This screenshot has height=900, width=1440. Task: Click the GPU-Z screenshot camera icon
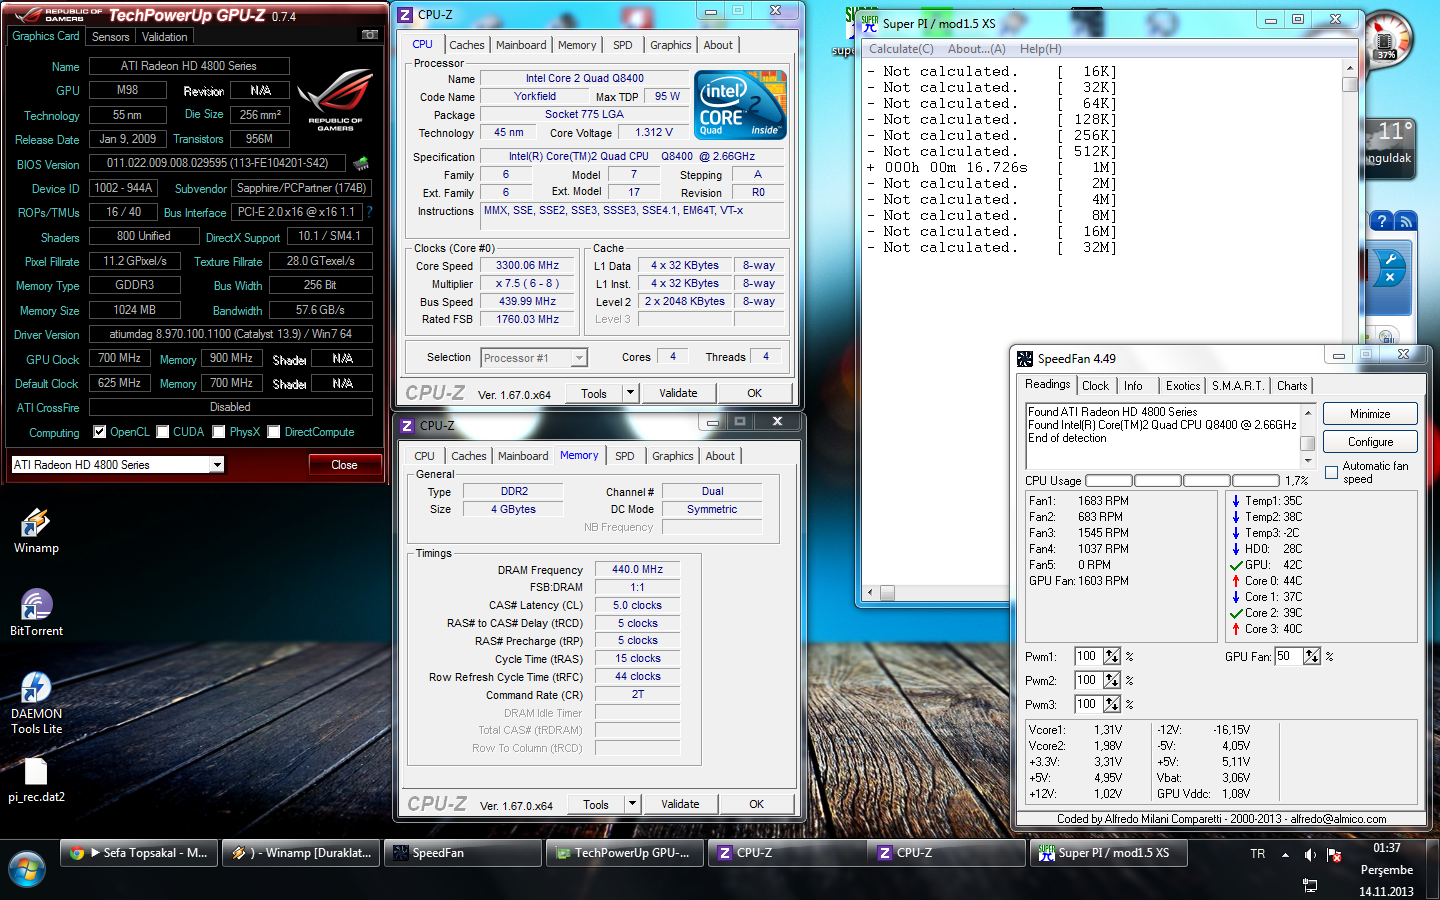[370, 35]
